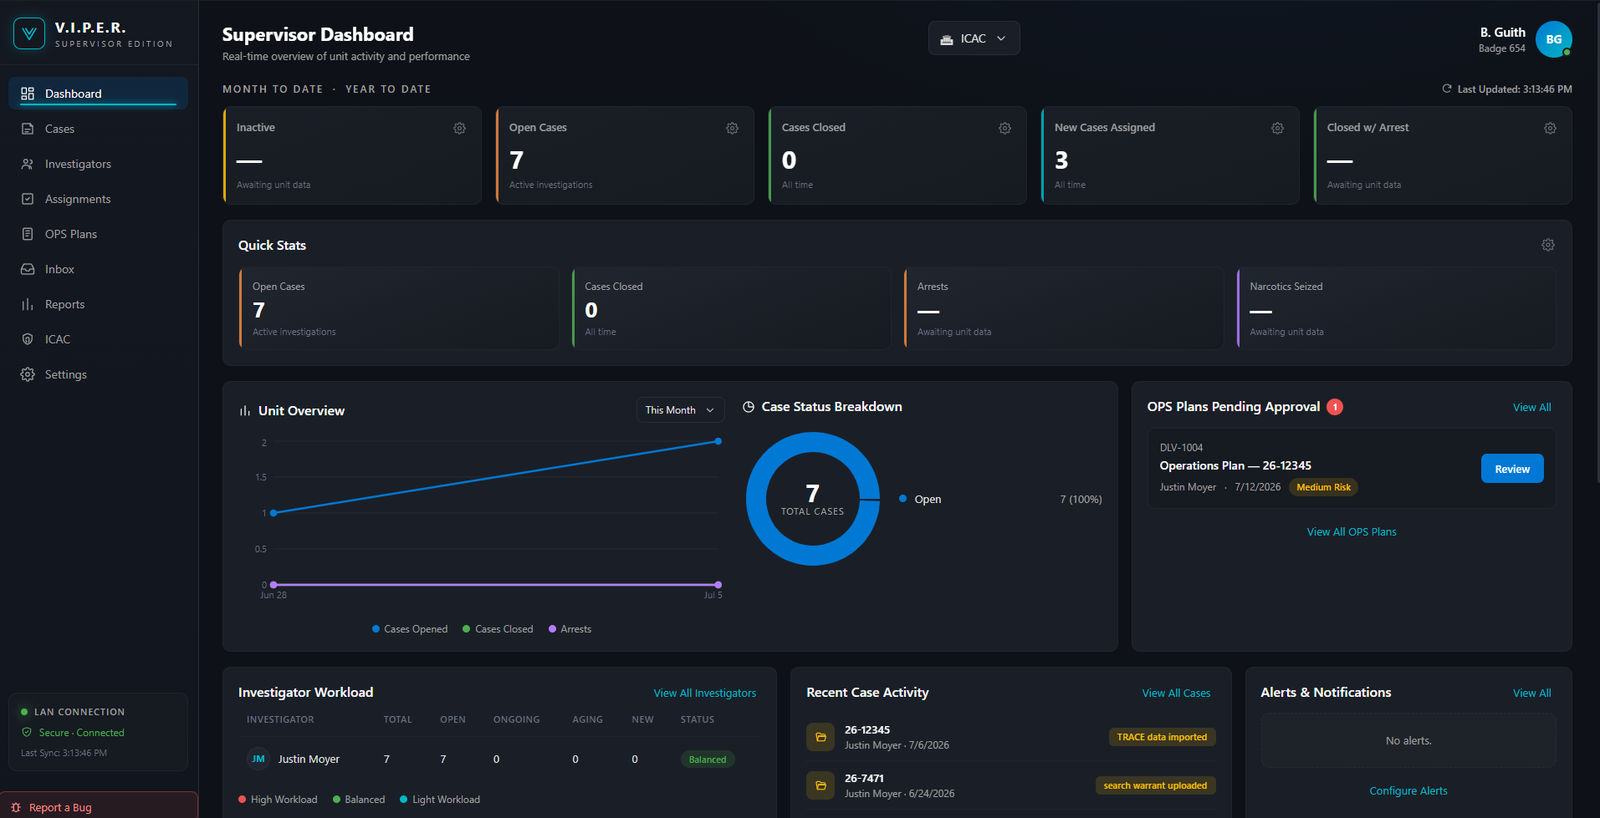Click the Report a Bug button

[99, 806]
